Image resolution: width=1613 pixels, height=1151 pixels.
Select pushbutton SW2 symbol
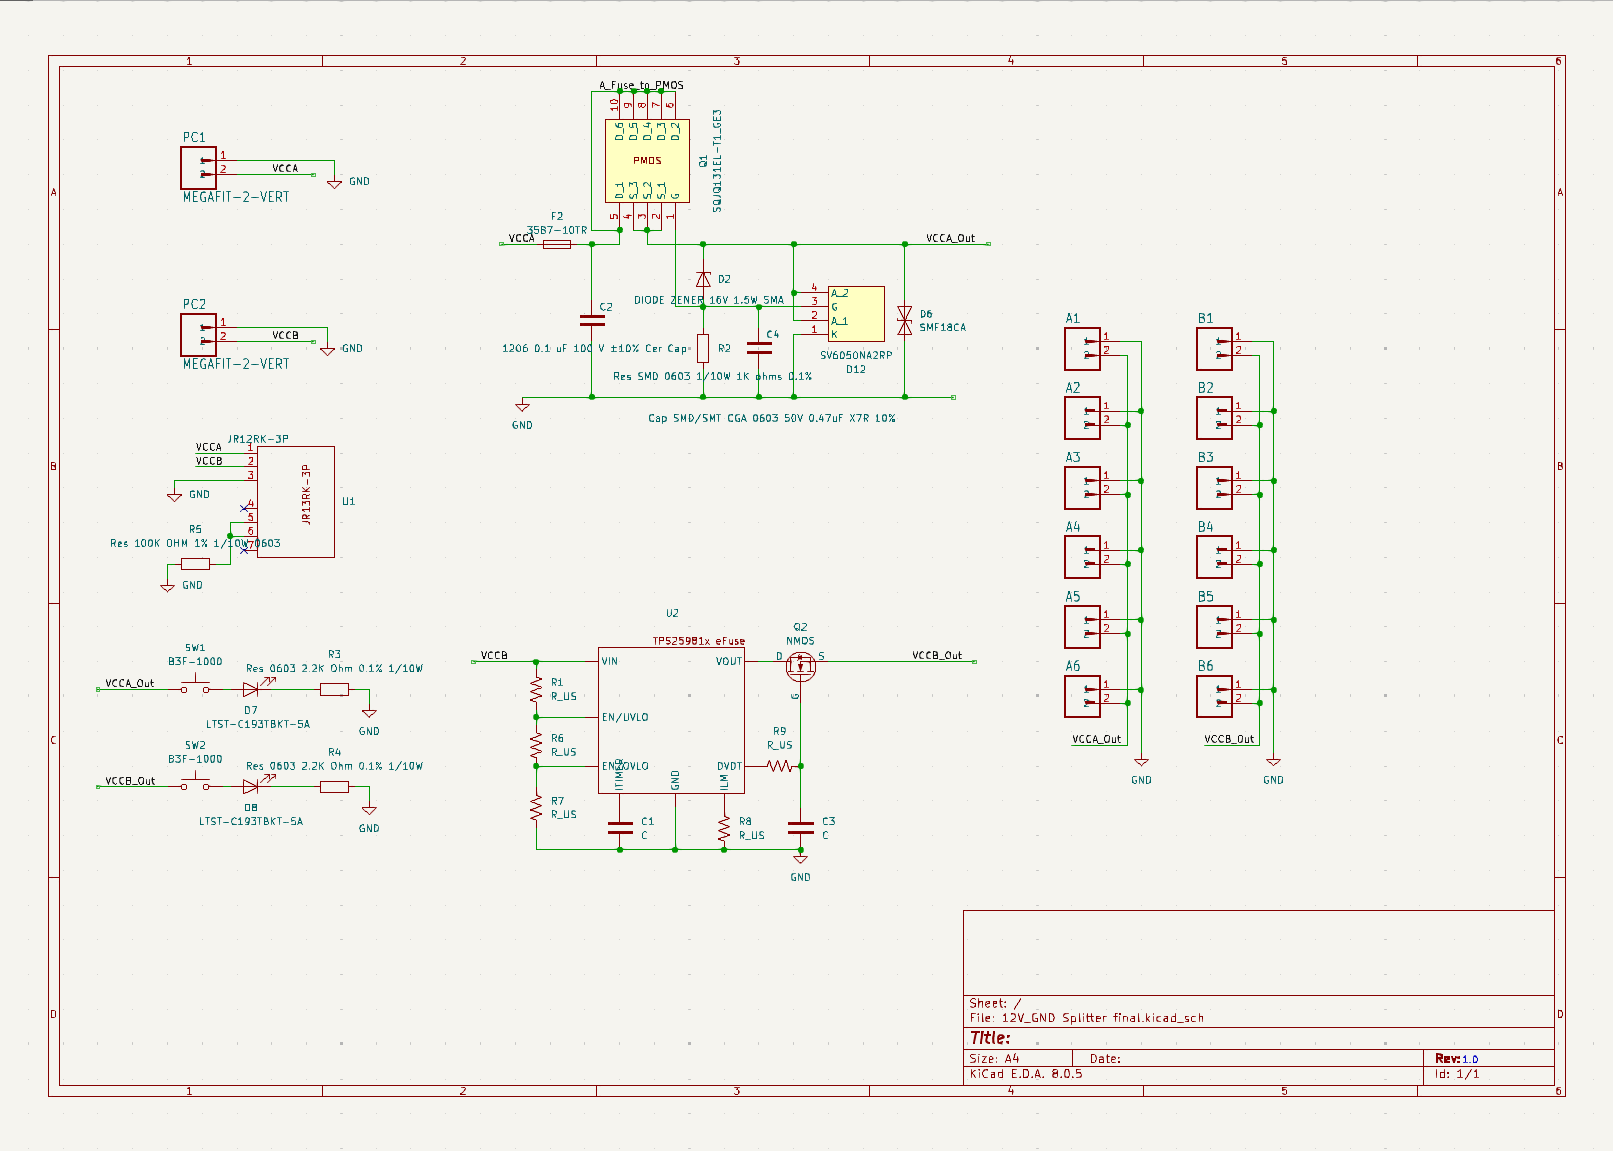[195, 785]
